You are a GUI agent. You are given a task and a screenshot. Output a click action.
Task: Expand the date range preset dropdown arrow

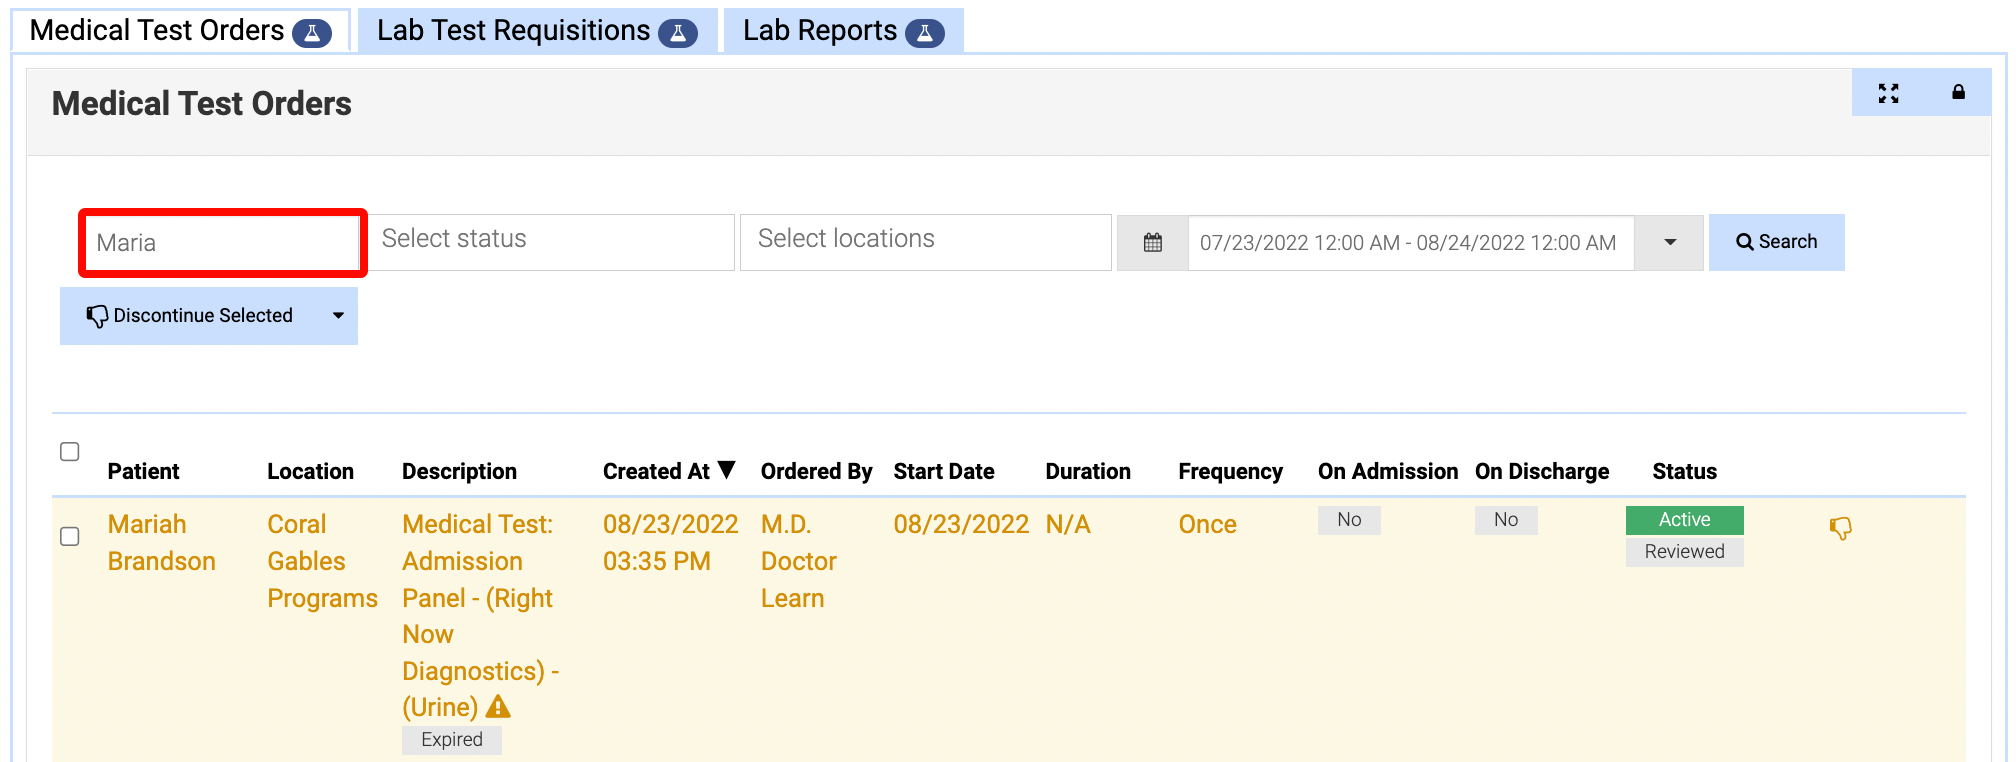pyautogui.click(x=1669, y=242)
